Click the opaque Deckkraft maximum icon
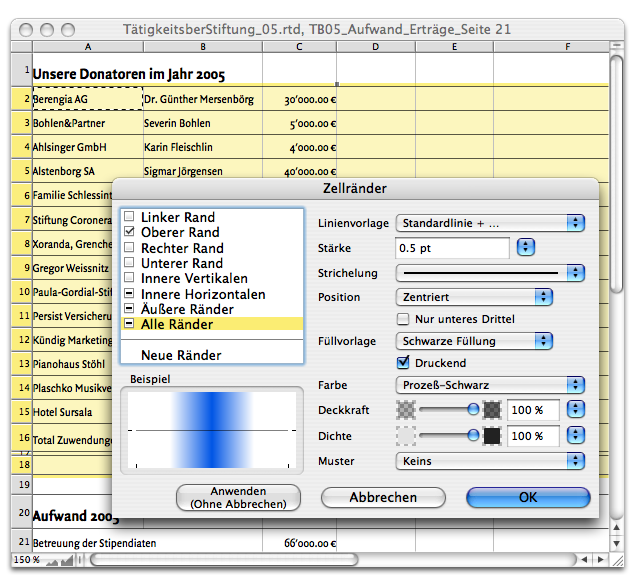This screenshot has width=639, height=588. [492, 409]
